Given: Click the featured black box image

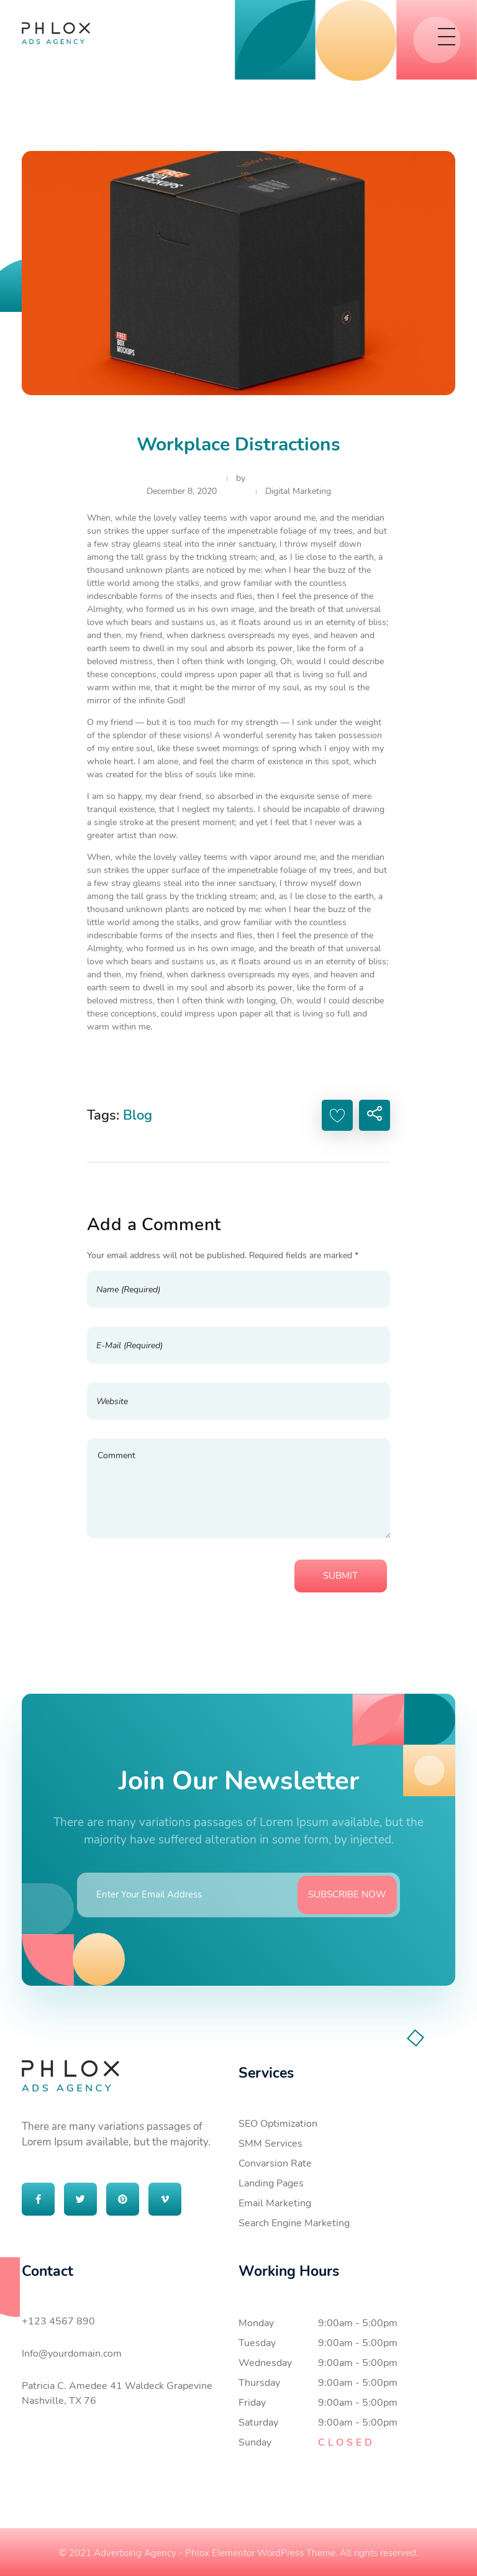Looking at the screenshot, I should (x=238, y=273).
